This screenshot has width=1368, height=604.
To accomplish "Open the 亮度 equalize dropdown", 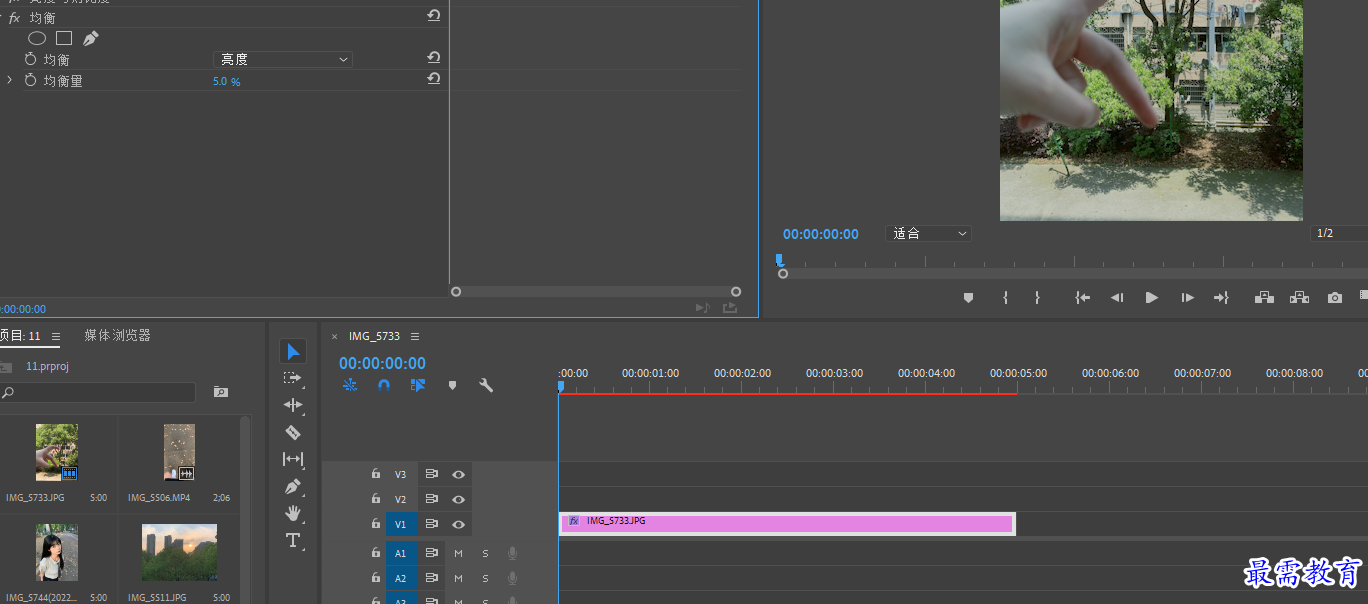I will pos(283,60).
